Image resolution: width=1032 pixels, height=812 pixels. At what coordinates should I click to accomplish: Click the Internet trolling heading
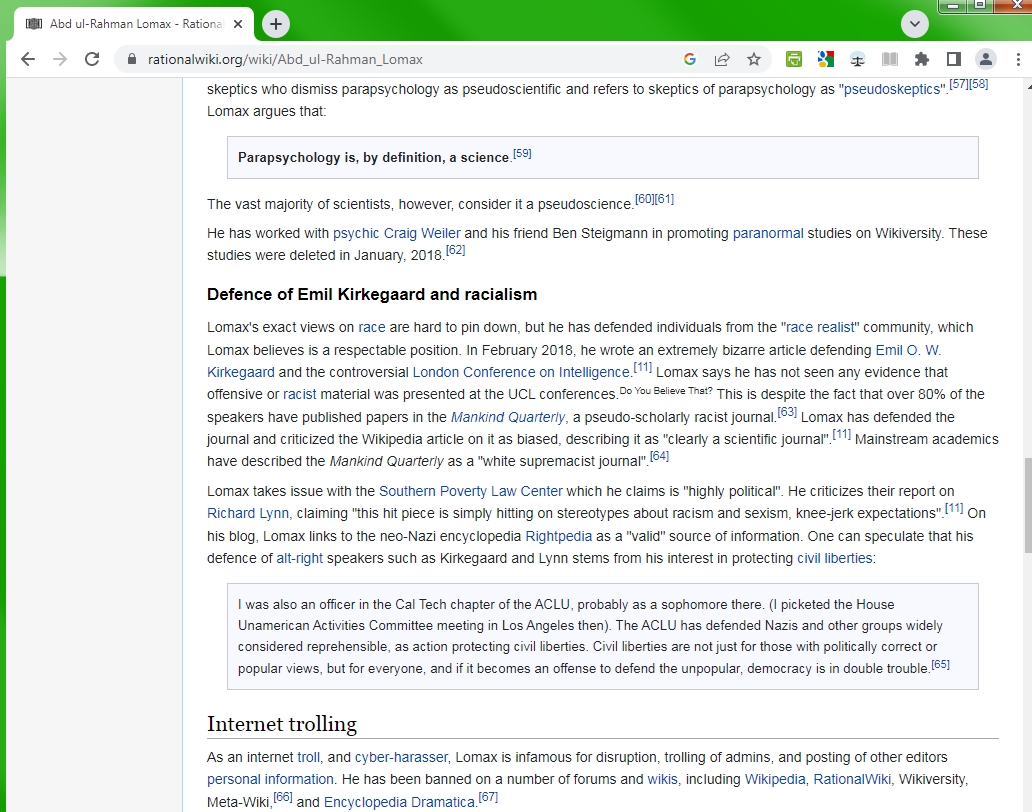(x=282, y=724)
